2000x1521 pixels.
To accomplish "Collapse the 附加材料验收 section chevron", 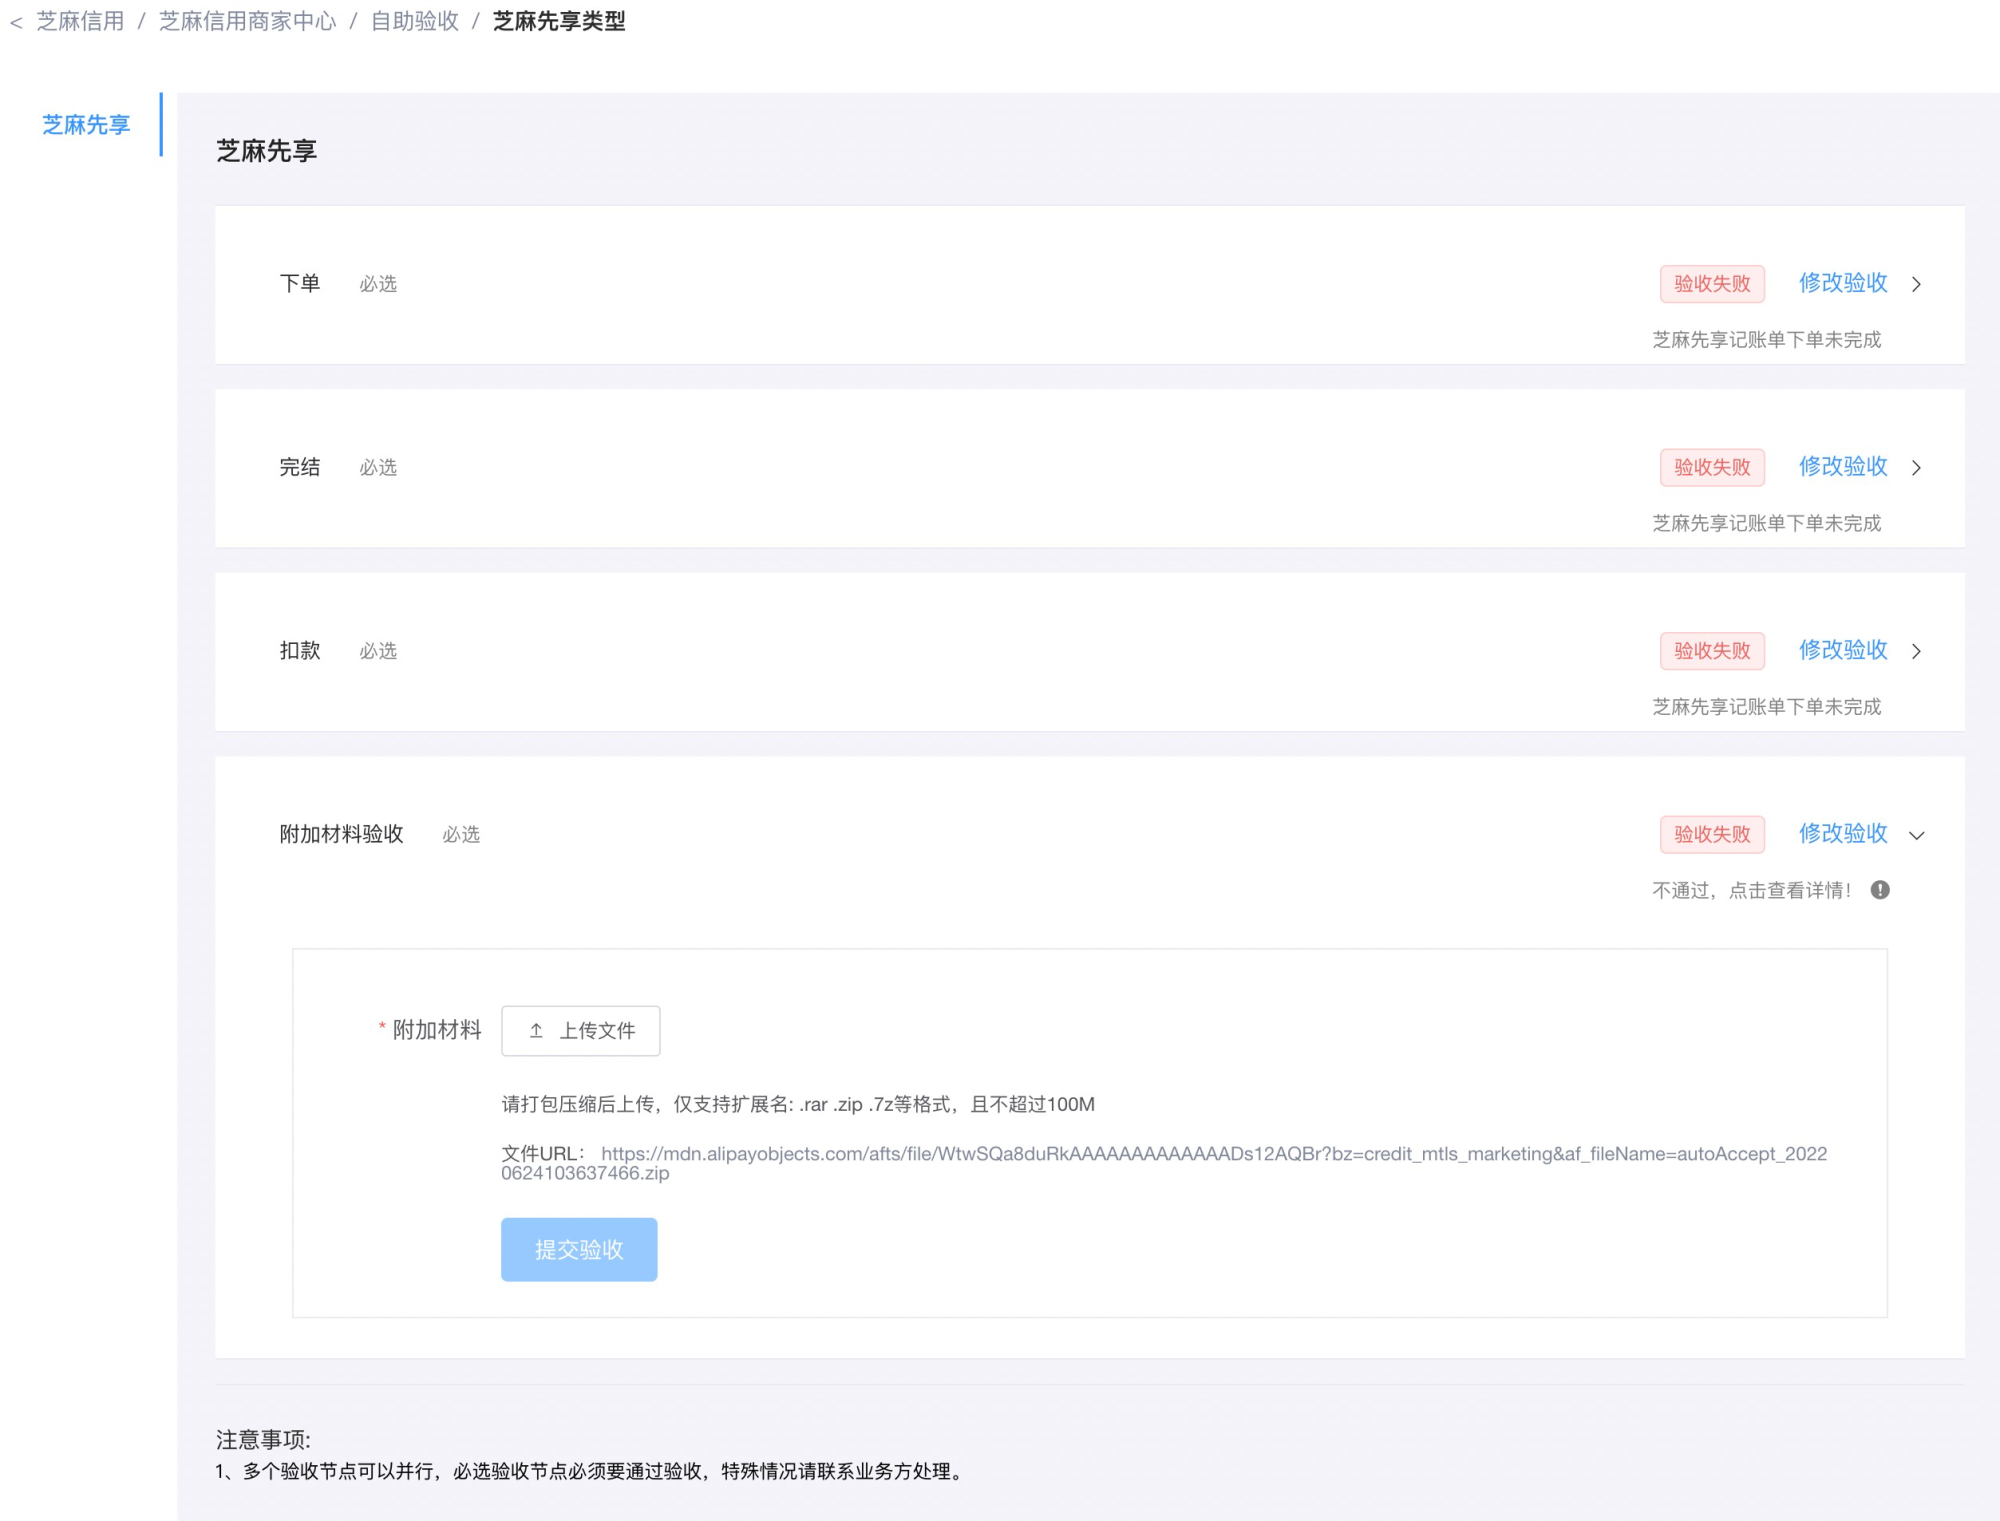I will tap(1916, 835).
